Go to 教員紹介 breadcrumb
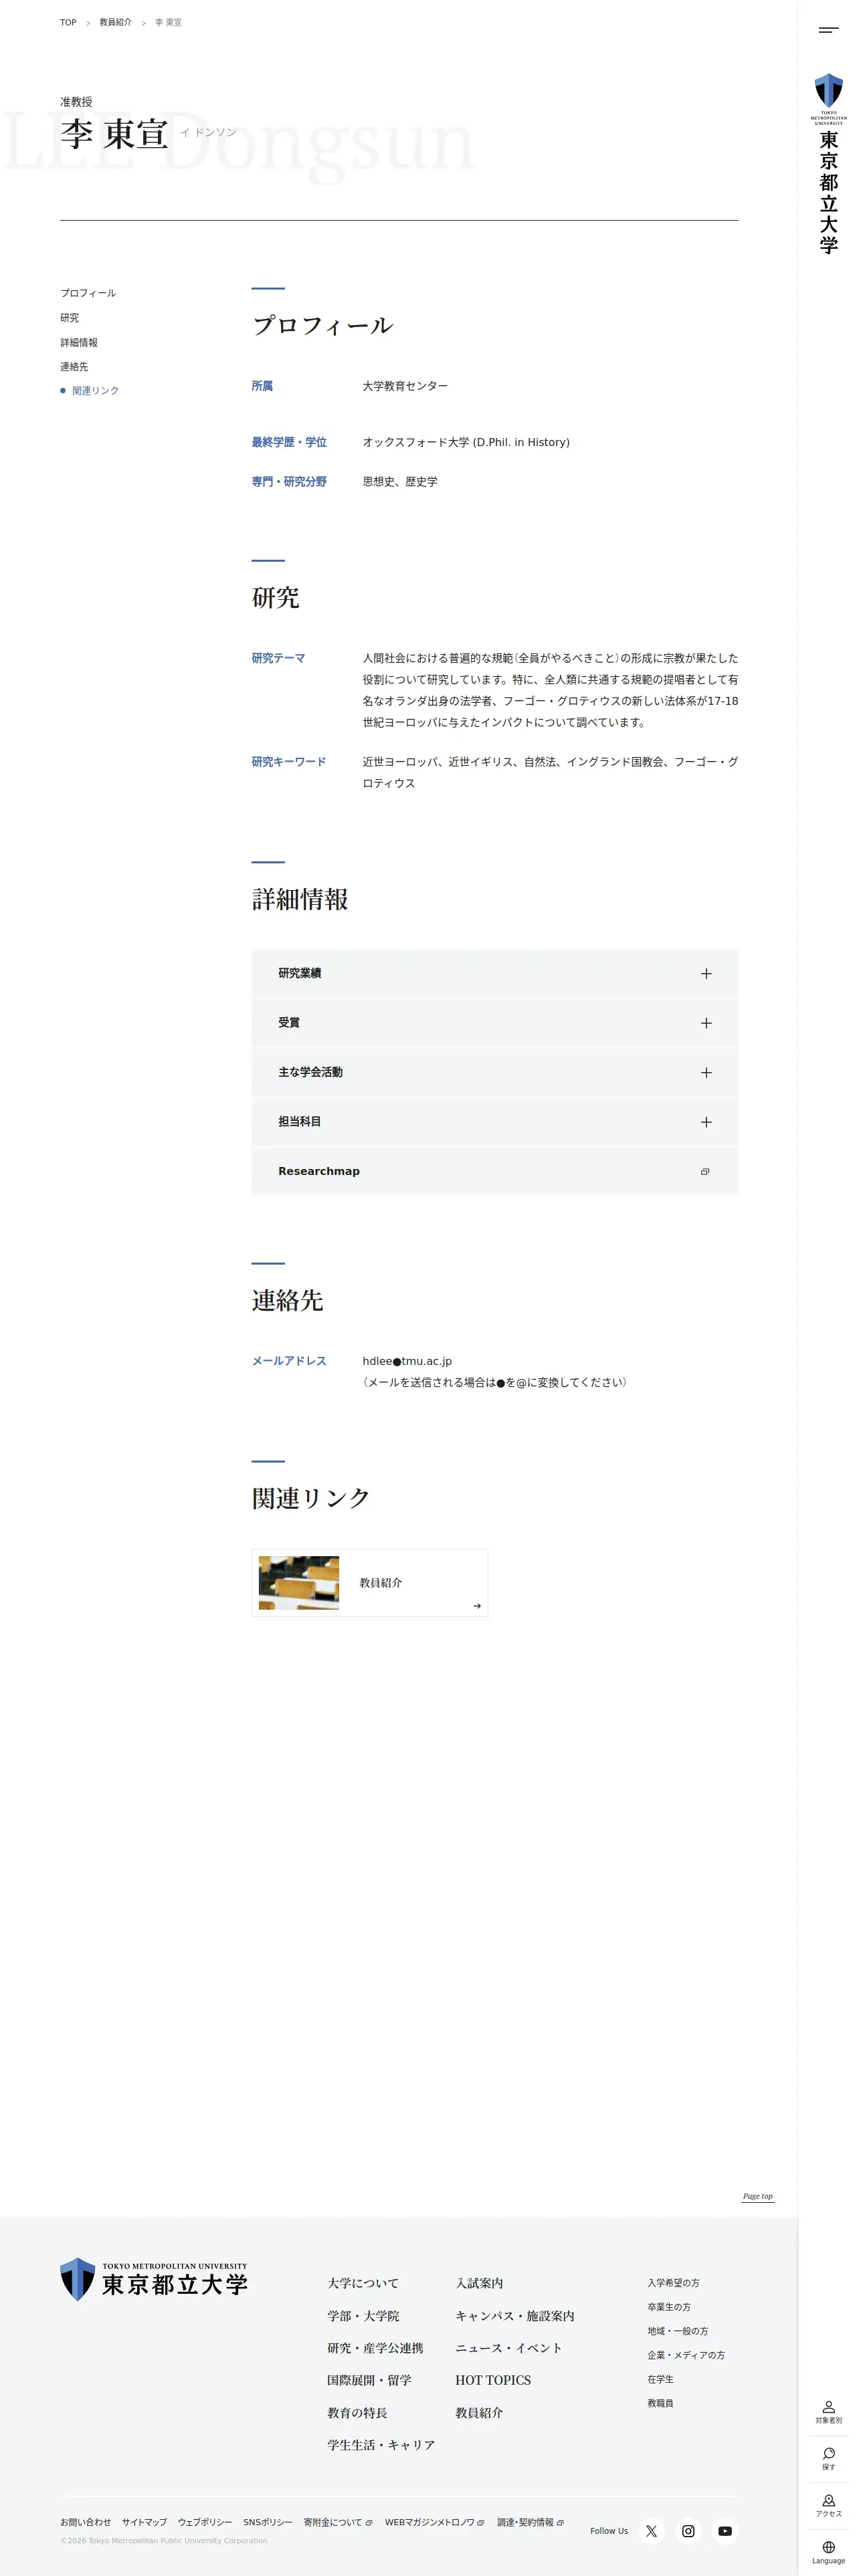Screen dimensions: 859x2576 [x=115, y=22]
